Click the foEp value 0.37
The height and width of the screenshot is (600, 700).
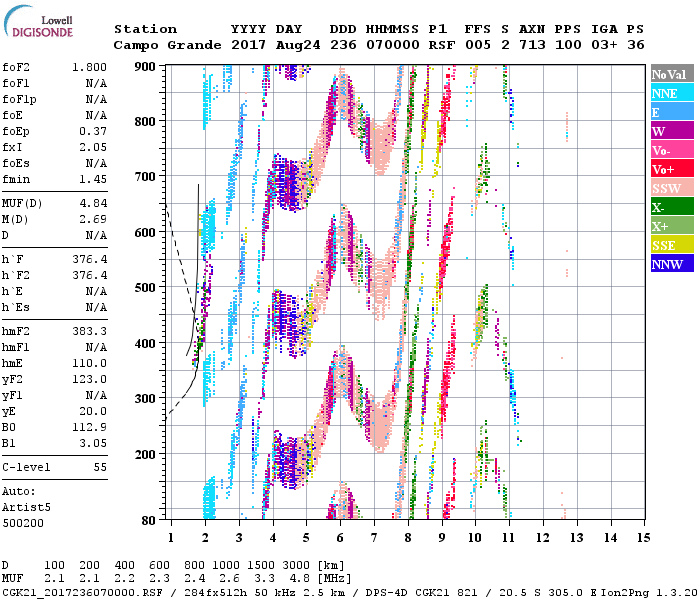(x=93, y=131)
